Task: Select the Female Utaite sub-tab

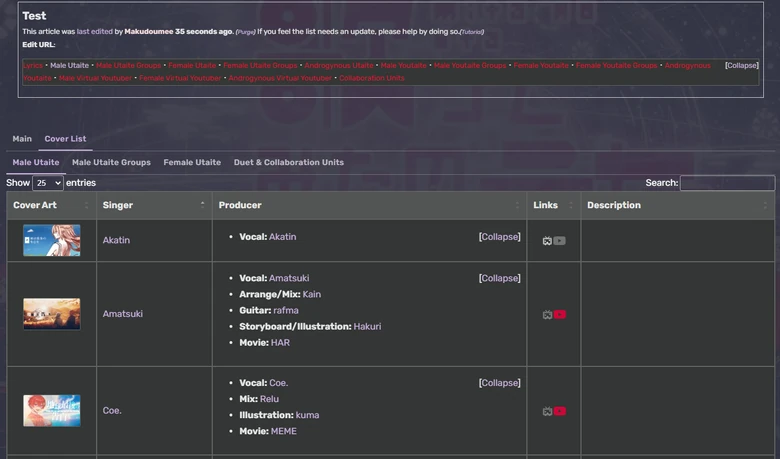Action: [192, 162]
